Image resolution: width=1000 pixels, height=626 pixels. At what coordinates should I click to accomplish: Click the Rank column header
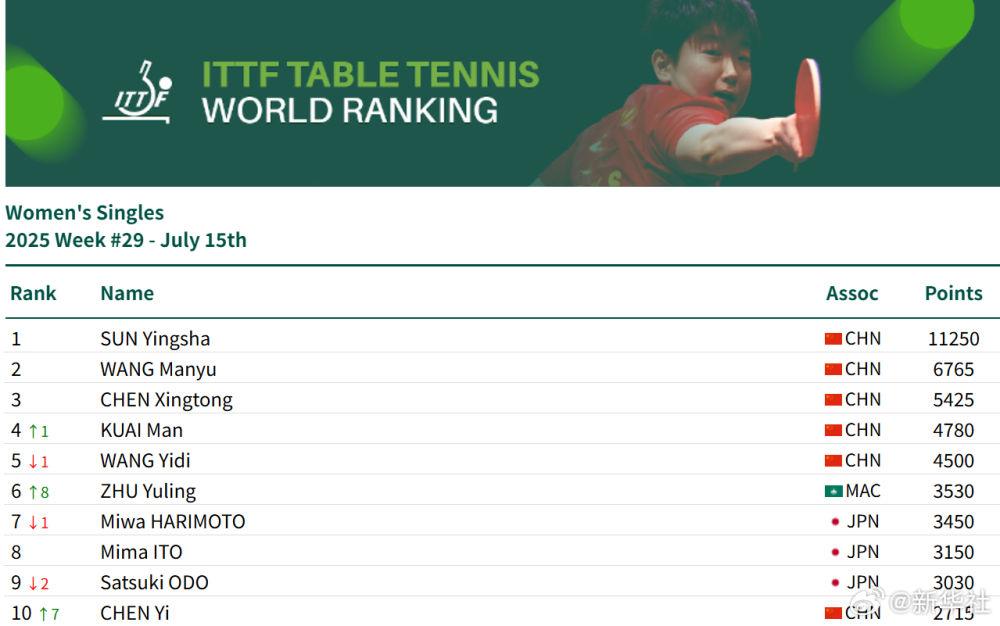tap(33, 293)
